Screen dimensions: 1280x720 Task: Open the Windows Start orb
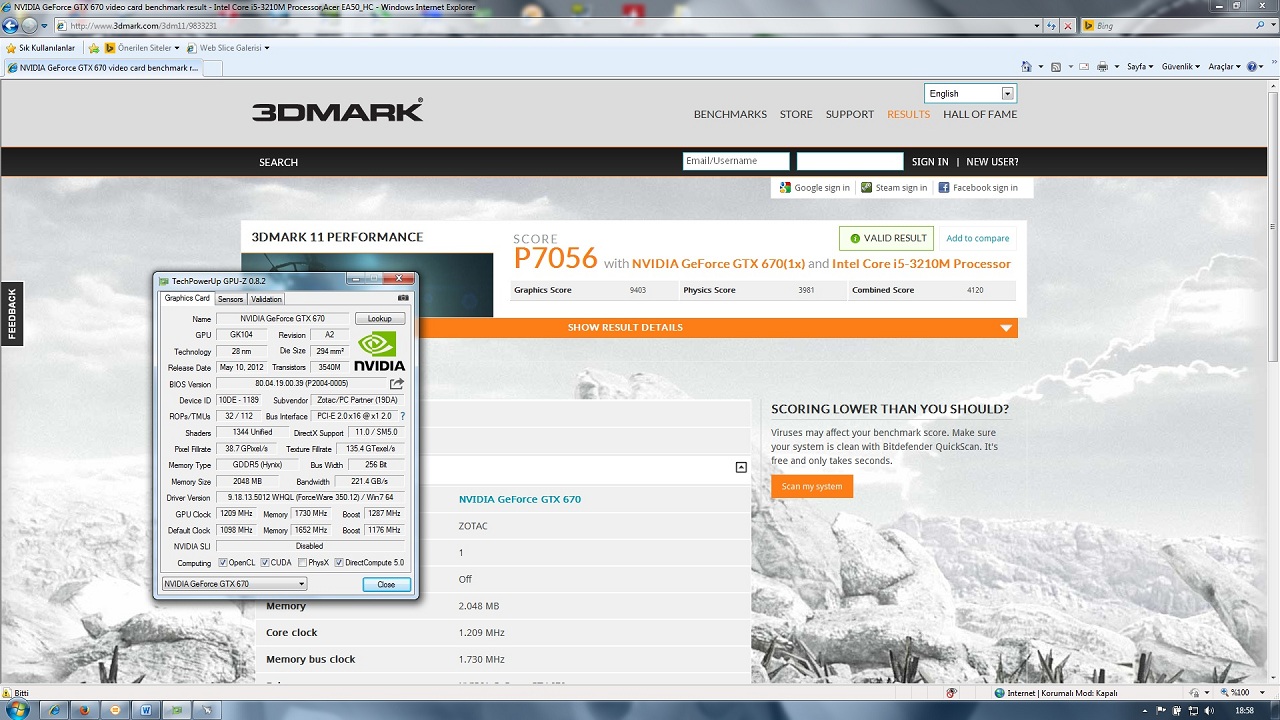coord(18,710)
